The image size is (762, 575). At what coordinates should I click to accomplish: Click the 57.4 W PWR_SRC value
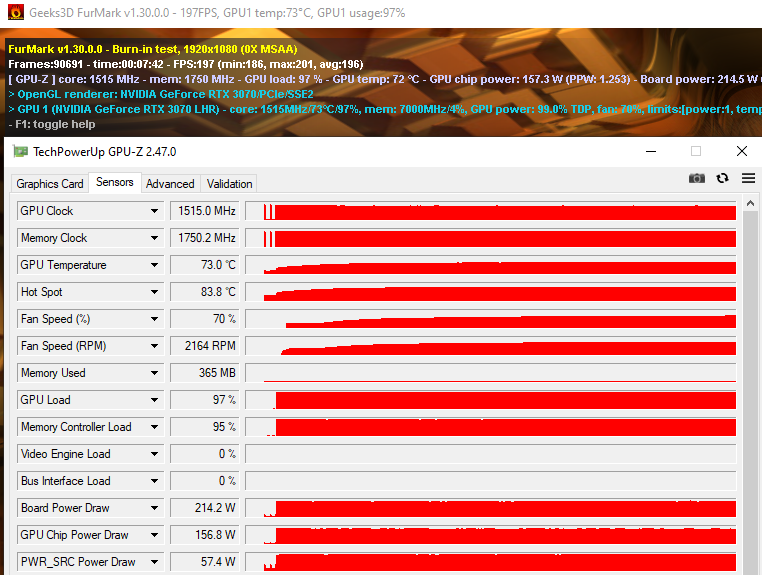pyautogui.click(x=205, y=562)
